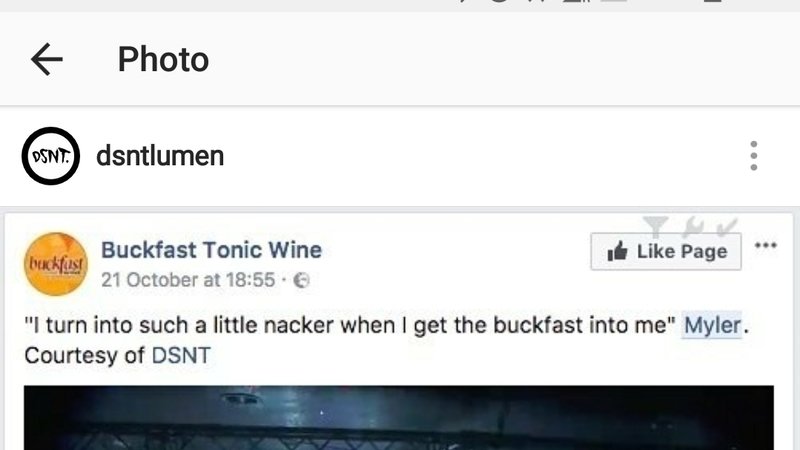Open the dark video thumbnail below caption

pos(398,418)
